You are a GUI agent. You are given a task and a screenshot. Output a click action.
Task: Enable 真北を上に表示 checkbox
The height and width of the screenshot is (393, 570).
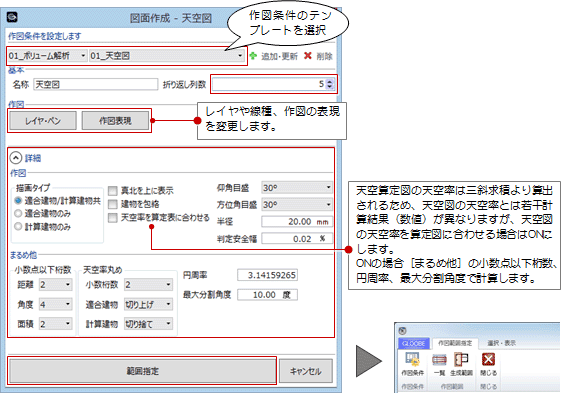click(x=113, y=191)
